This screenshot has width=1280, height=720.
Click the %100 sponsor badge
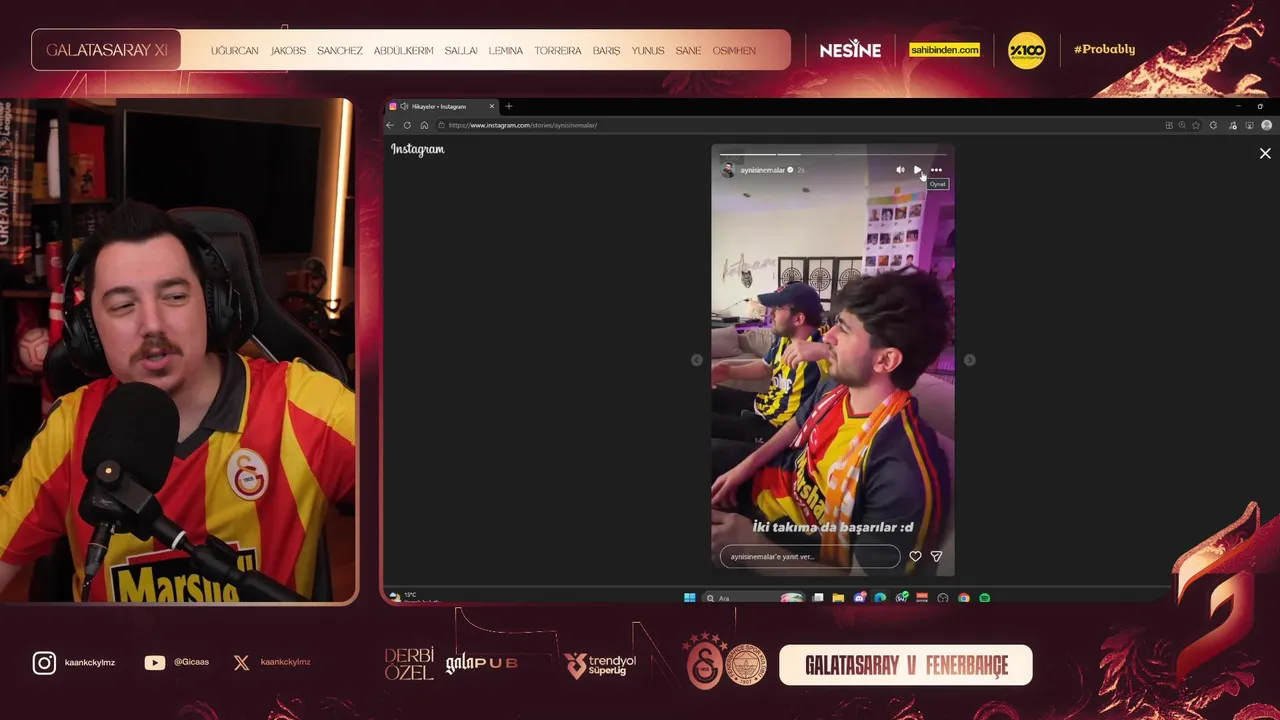coord(1026,50)
